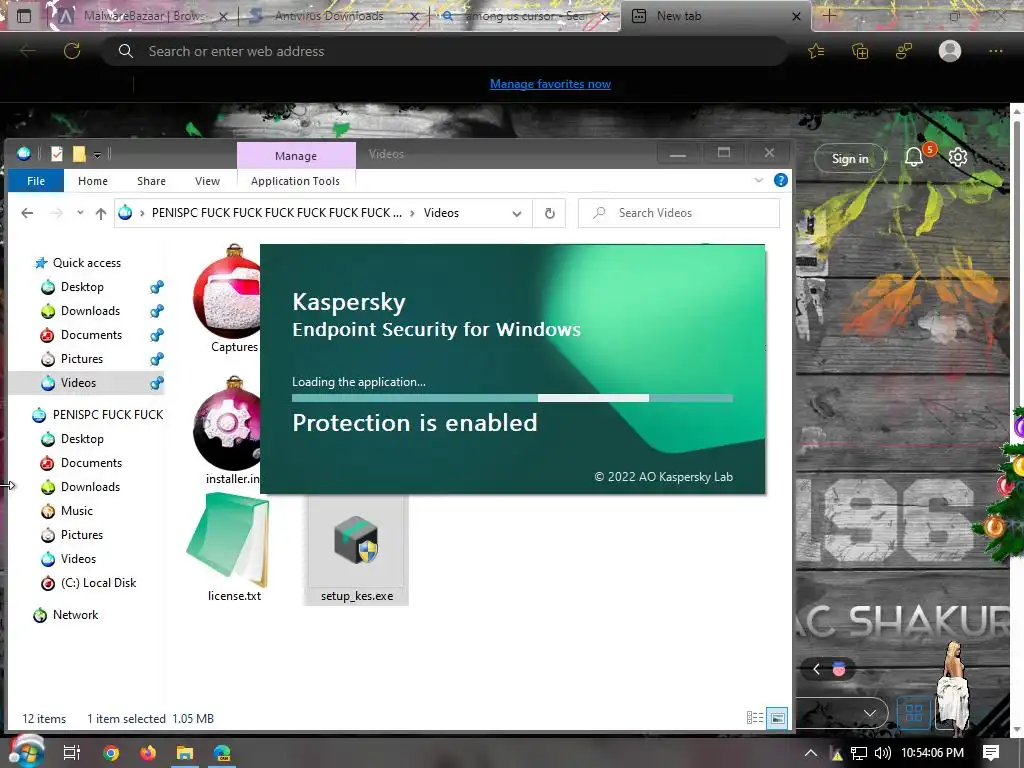1024x768 pixels.
Task: Expand address bar history dropdown
Action: 517,214
